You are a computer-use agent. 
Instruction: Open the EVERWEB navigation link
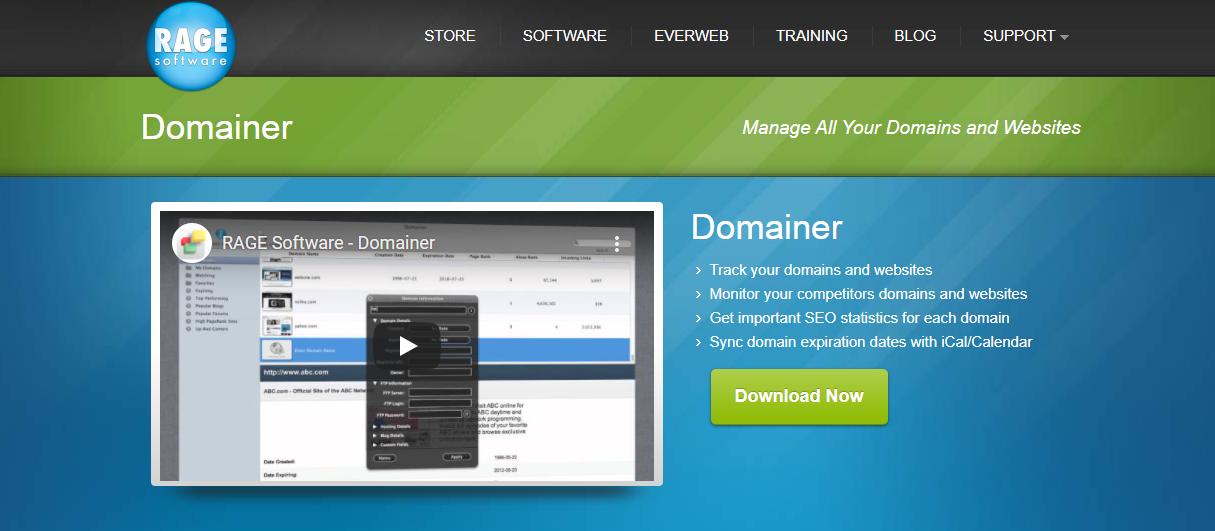(x=691, y=35)
